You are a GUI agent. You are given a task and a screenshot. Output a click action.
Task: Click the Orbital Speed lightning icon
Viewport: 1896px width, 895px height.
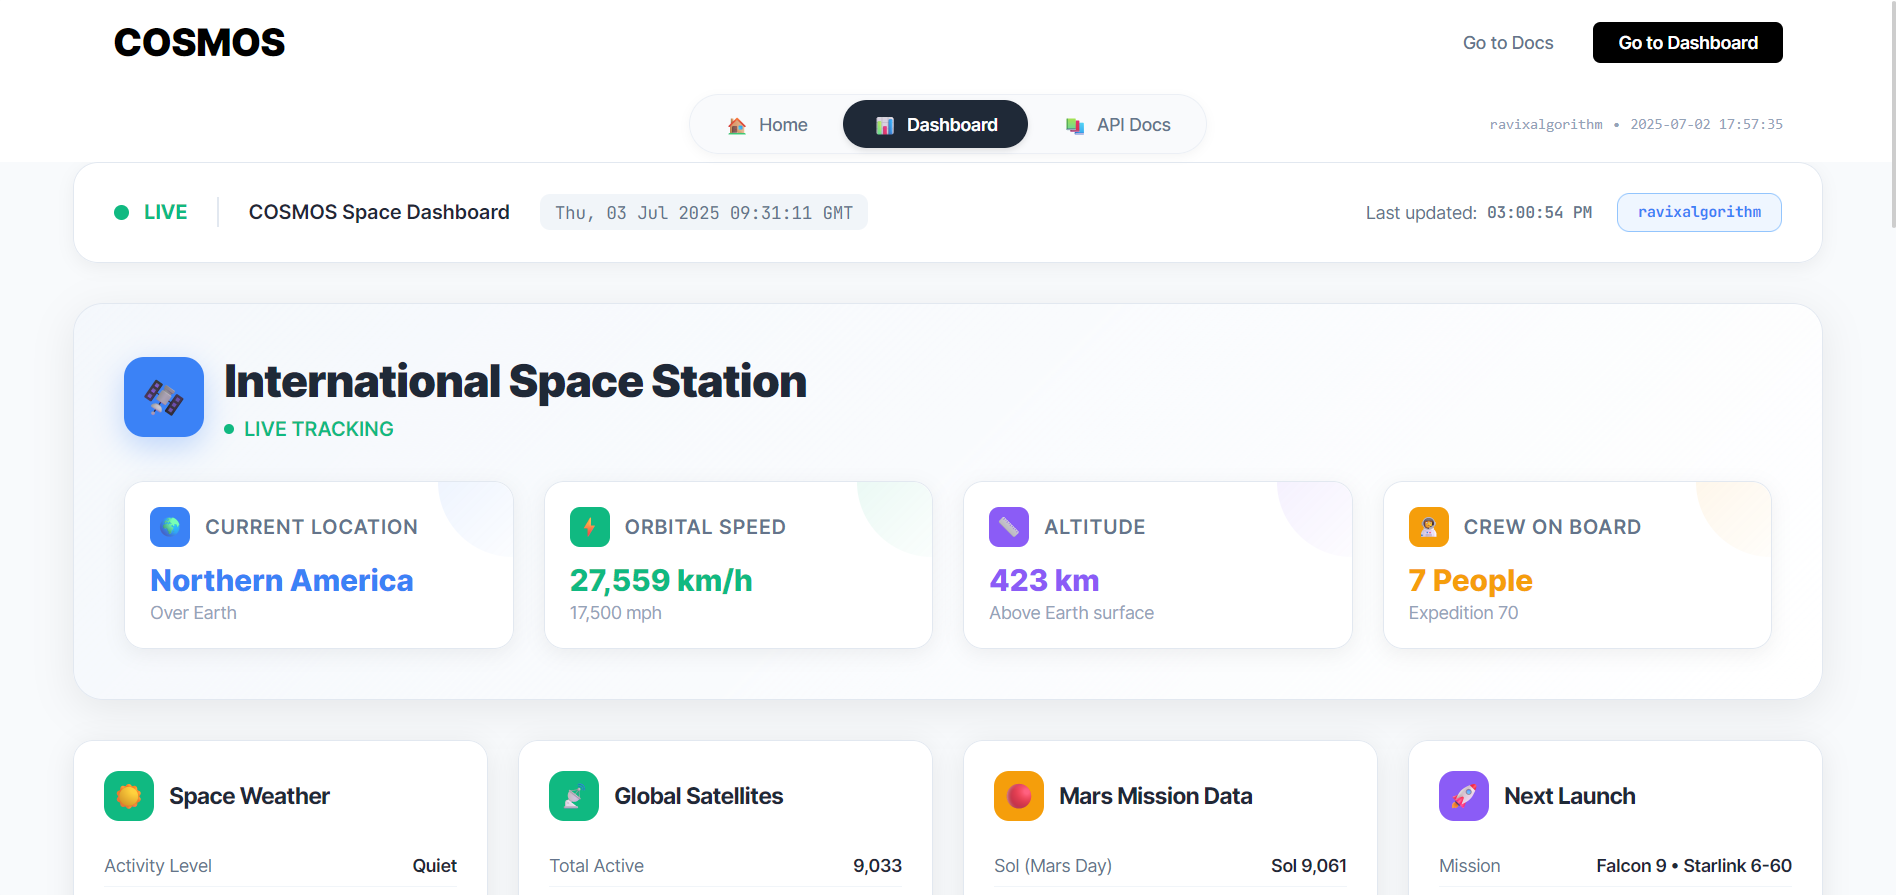point(590,527)
